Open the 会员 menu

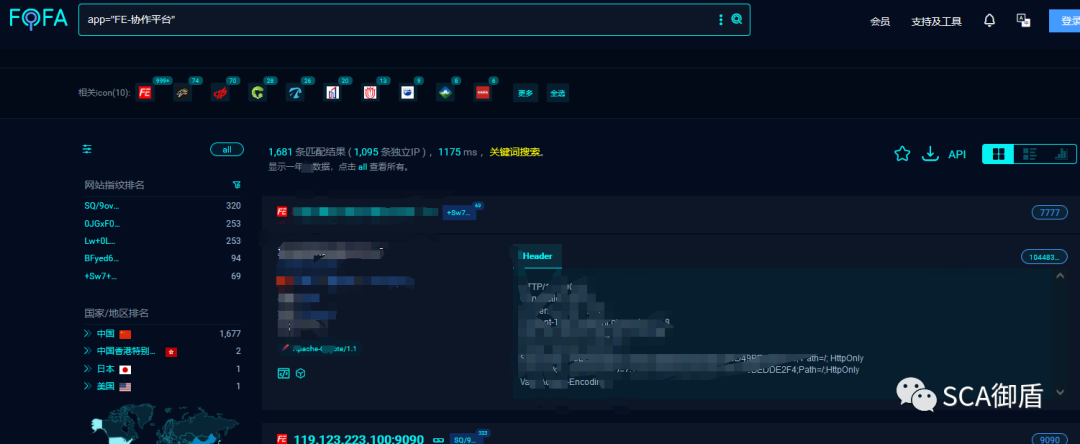click(x=880, y=21)
